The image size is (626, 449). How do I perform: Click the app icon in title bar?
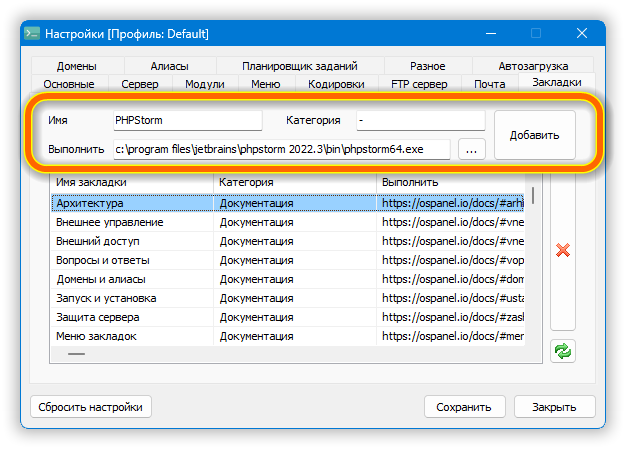32,33
